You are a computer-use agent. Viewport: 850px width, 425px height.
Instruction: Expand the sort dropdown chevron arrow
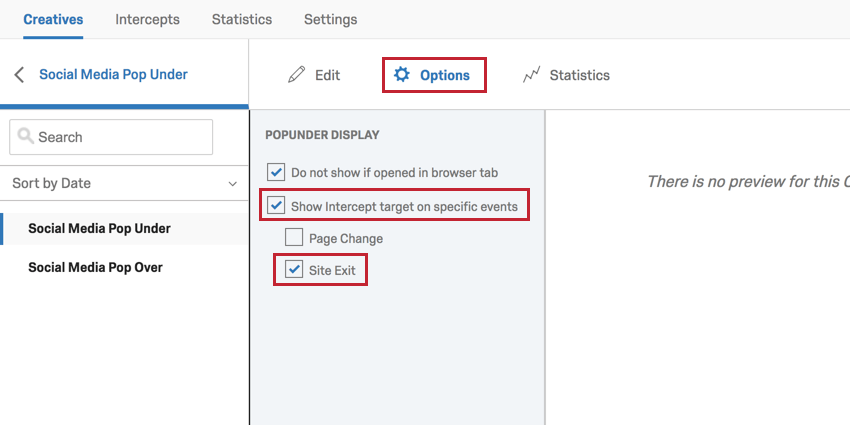[233, 184]
